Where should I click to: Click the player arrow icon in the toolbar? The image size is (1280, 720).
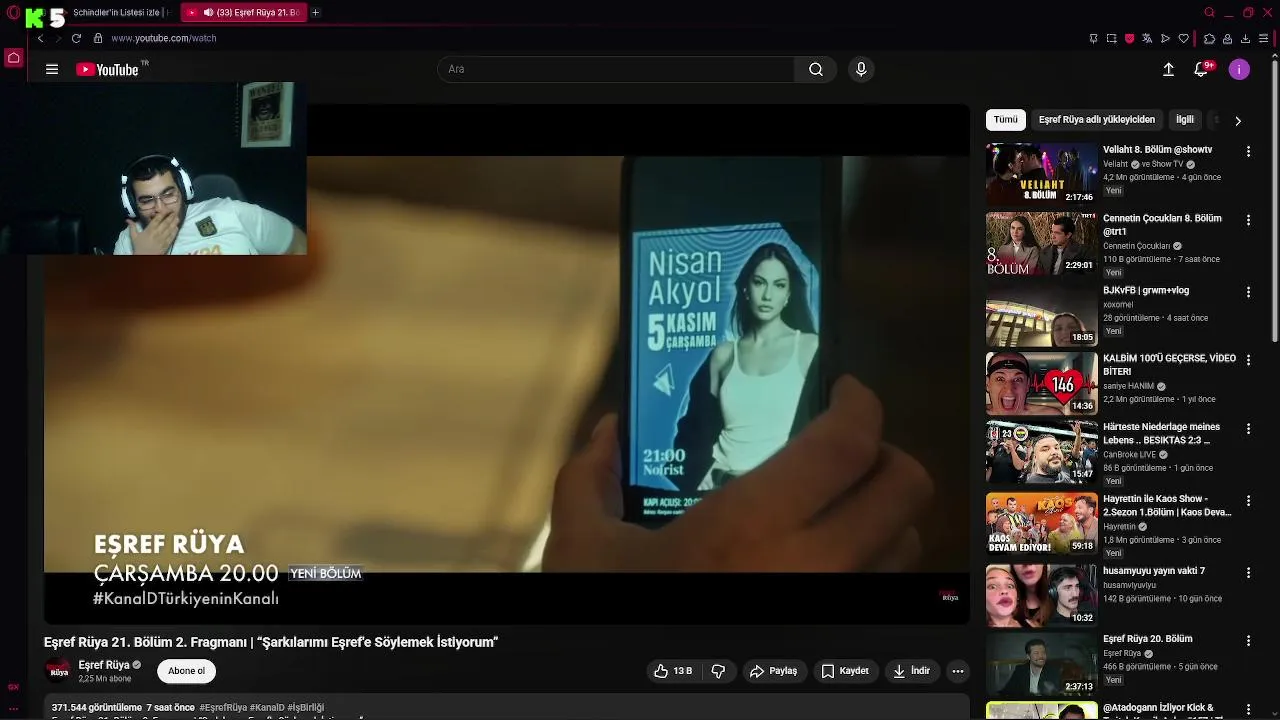click(1165, 38)
